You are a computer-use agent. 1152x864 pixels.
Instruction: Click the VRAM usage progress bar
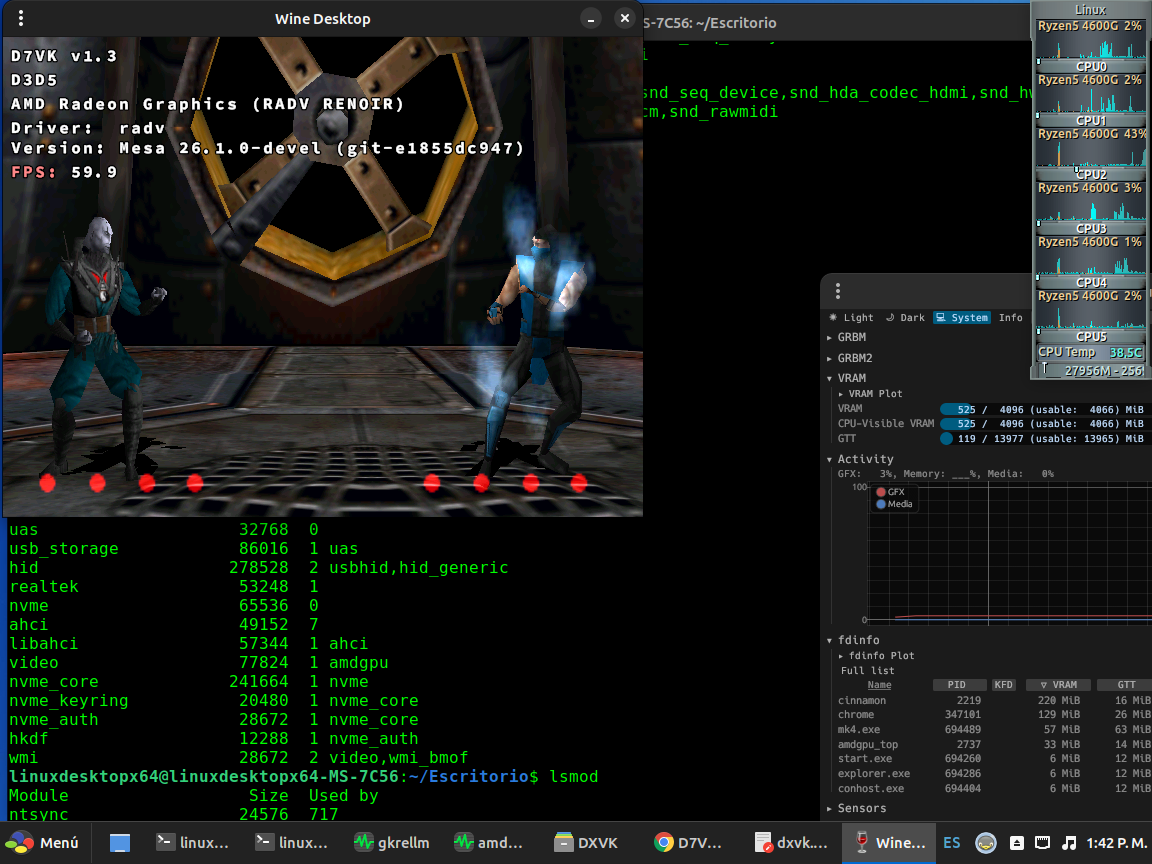click(1043, 409)
